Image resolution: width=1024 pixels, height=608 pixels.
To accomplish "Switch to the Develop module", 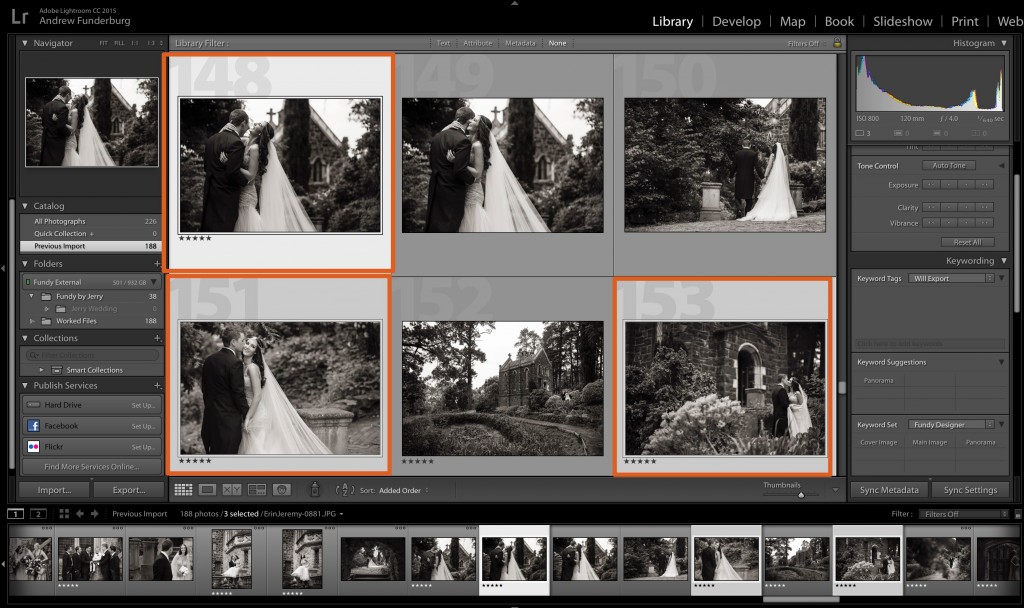I will tap(737, 21).
